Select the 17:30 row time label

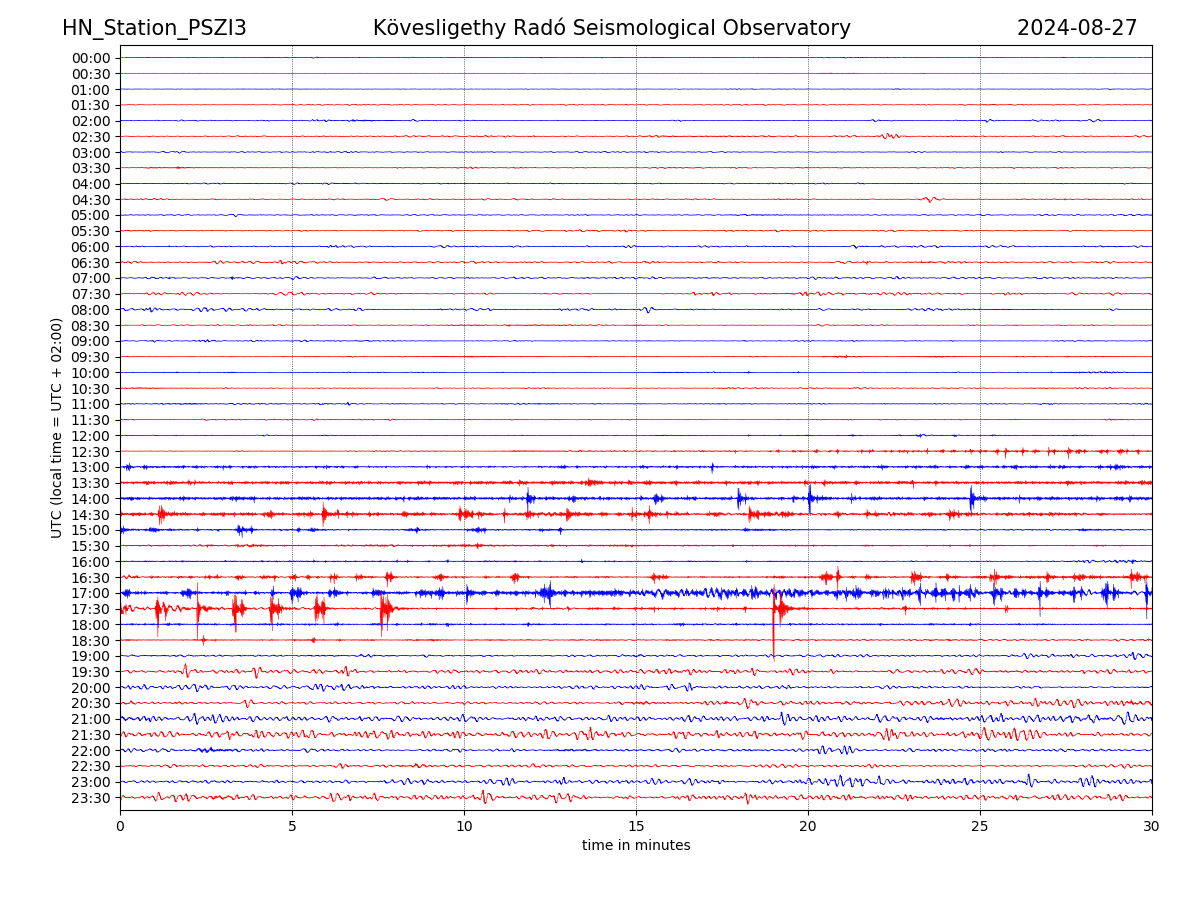tap(90, 609)
